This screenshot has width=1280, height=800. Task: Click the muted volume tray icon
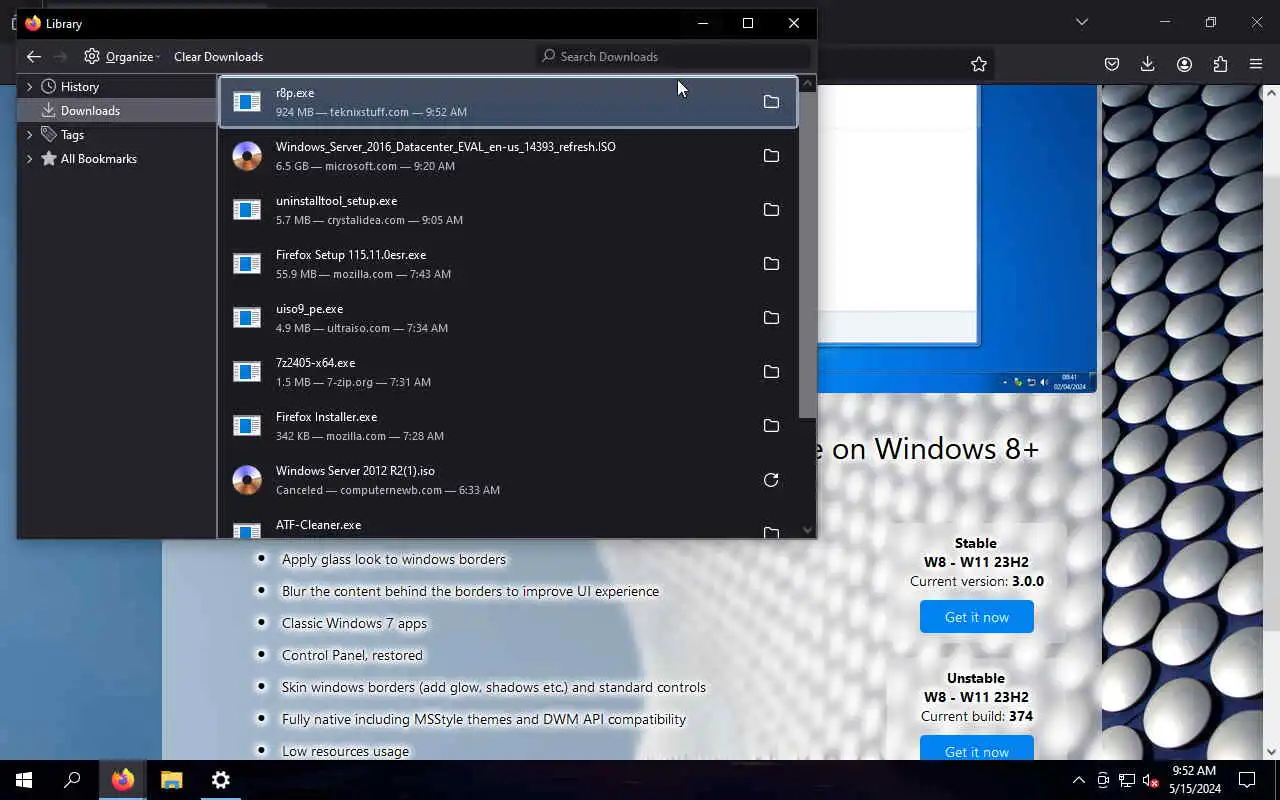(x=1150, y=780)
